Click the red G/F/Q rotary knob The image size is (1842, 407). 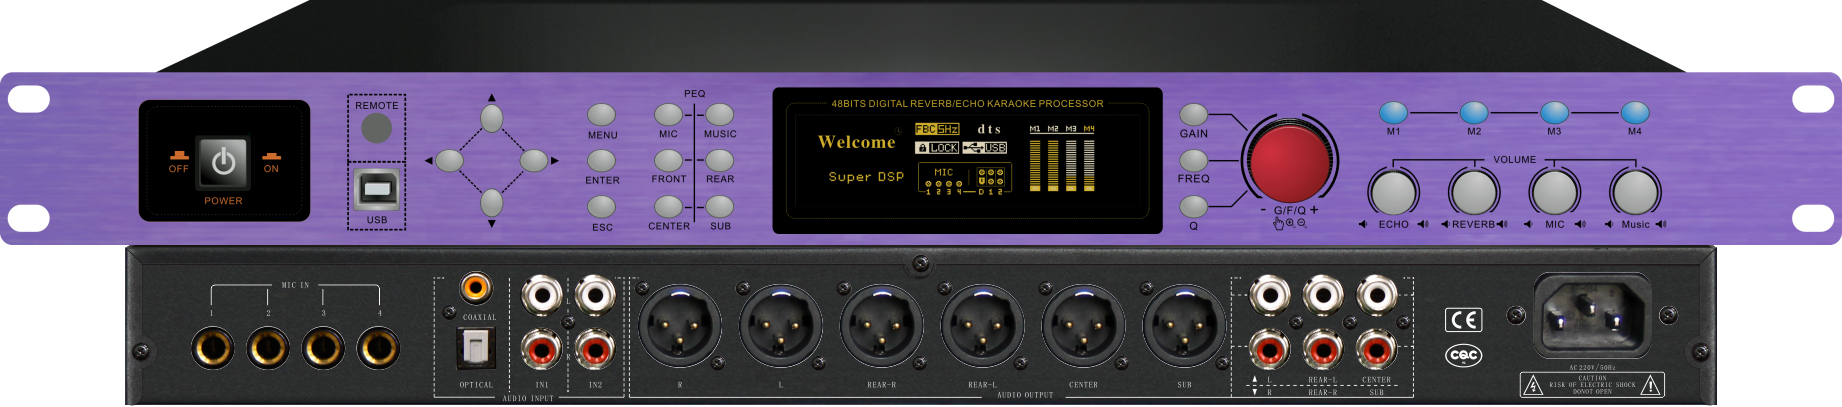click(x=1290, y=161)
